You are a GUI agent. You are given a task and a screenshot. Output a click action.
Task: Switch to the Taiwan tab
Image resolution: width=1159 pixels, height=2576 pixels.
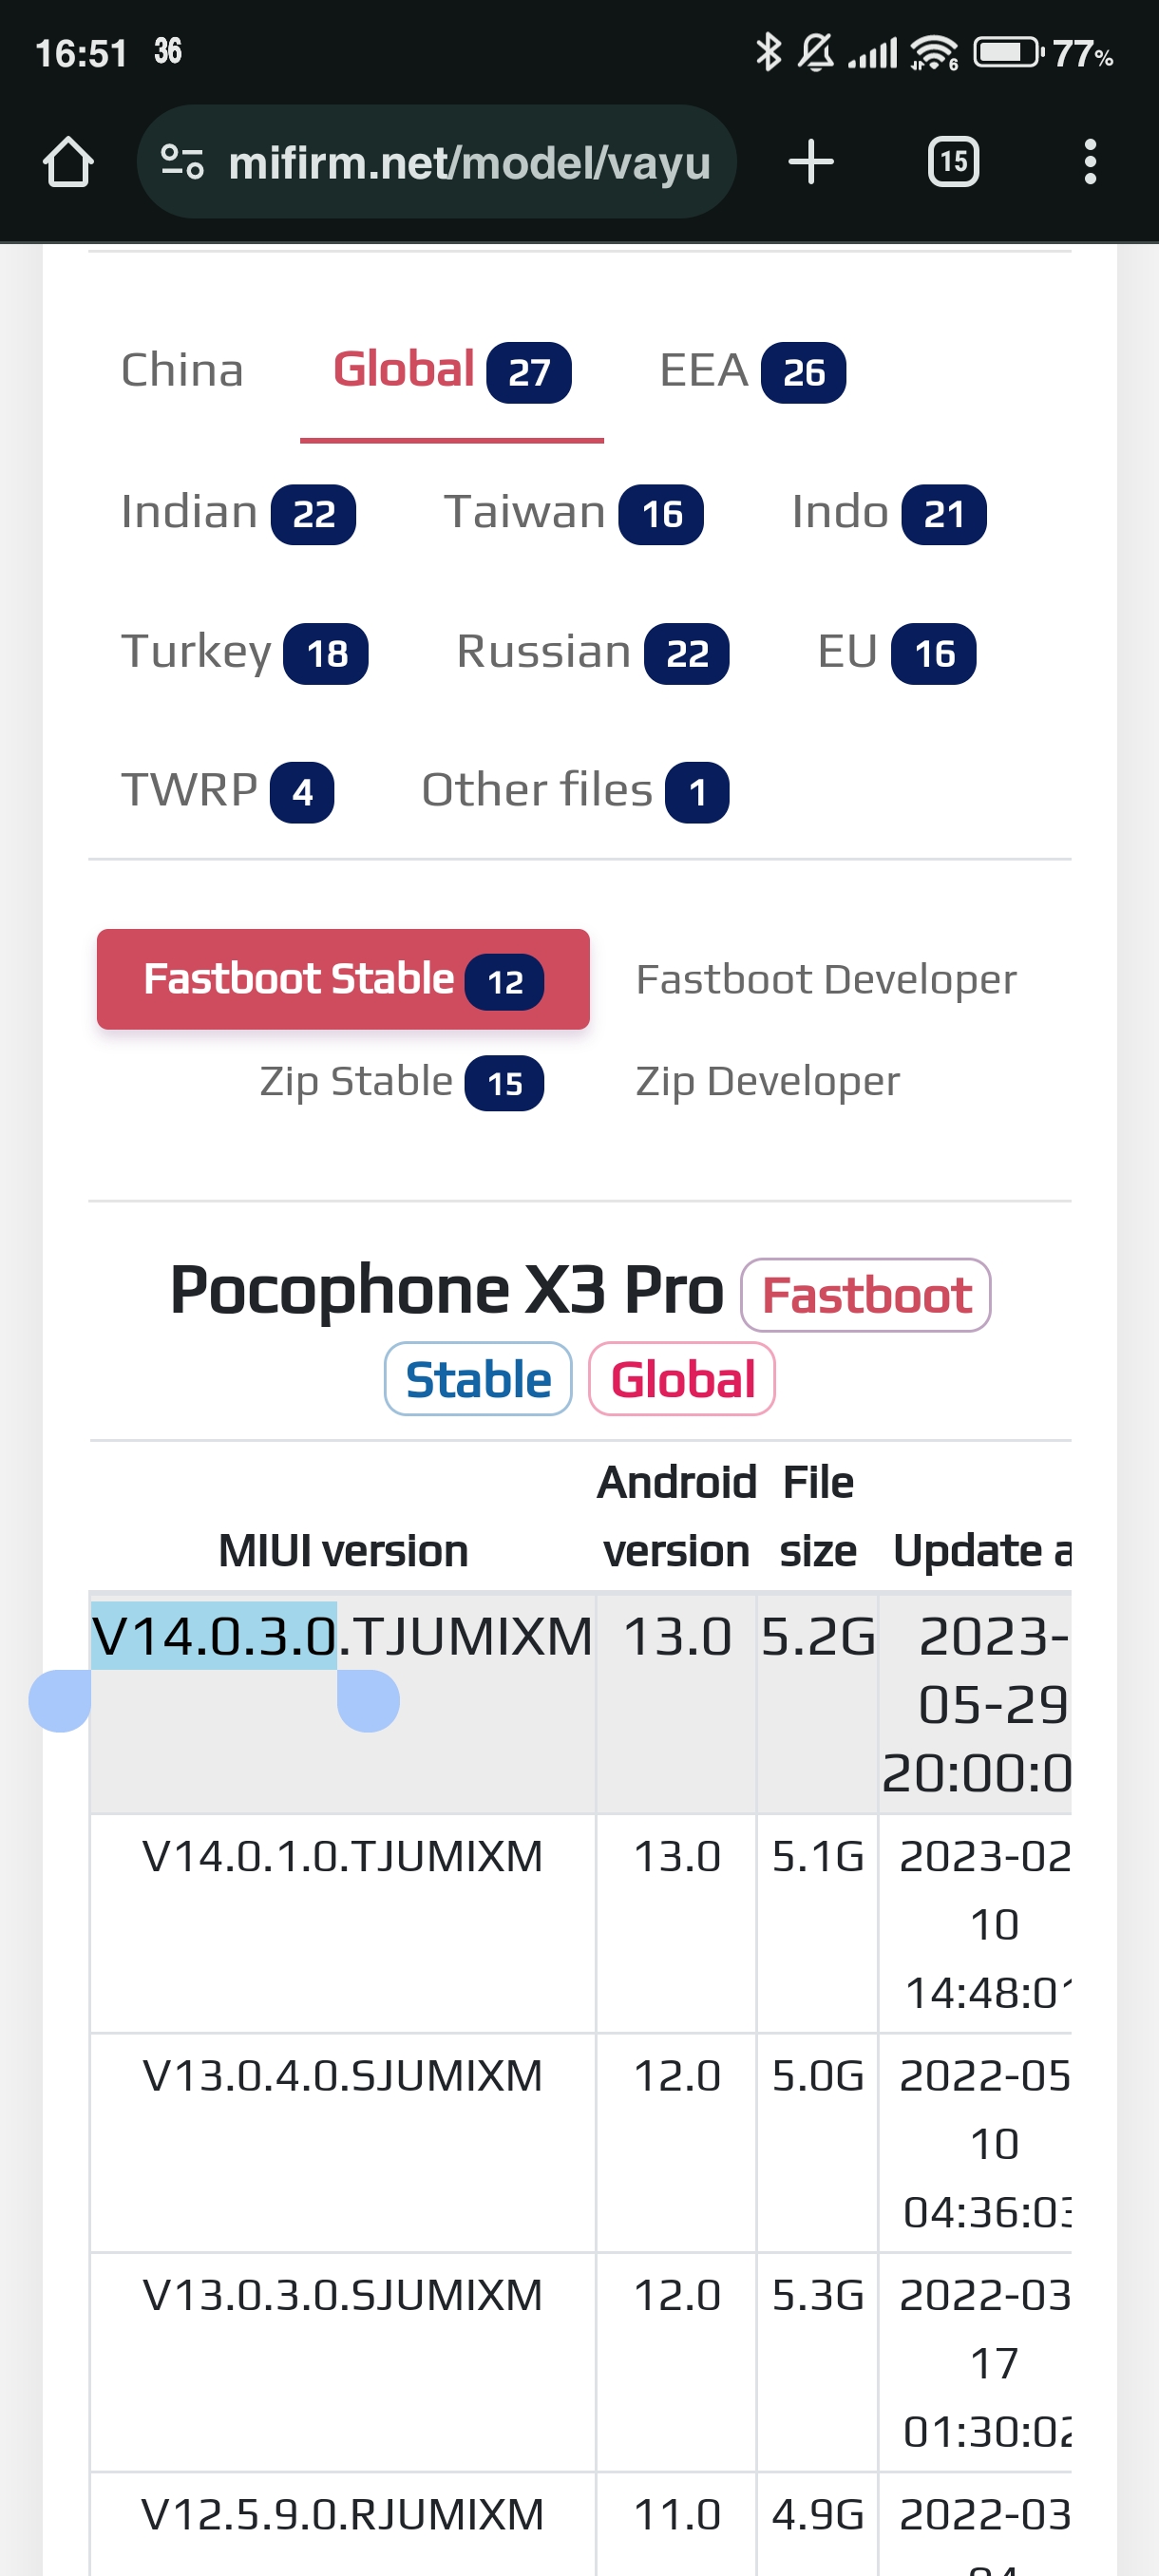(572, 513)
